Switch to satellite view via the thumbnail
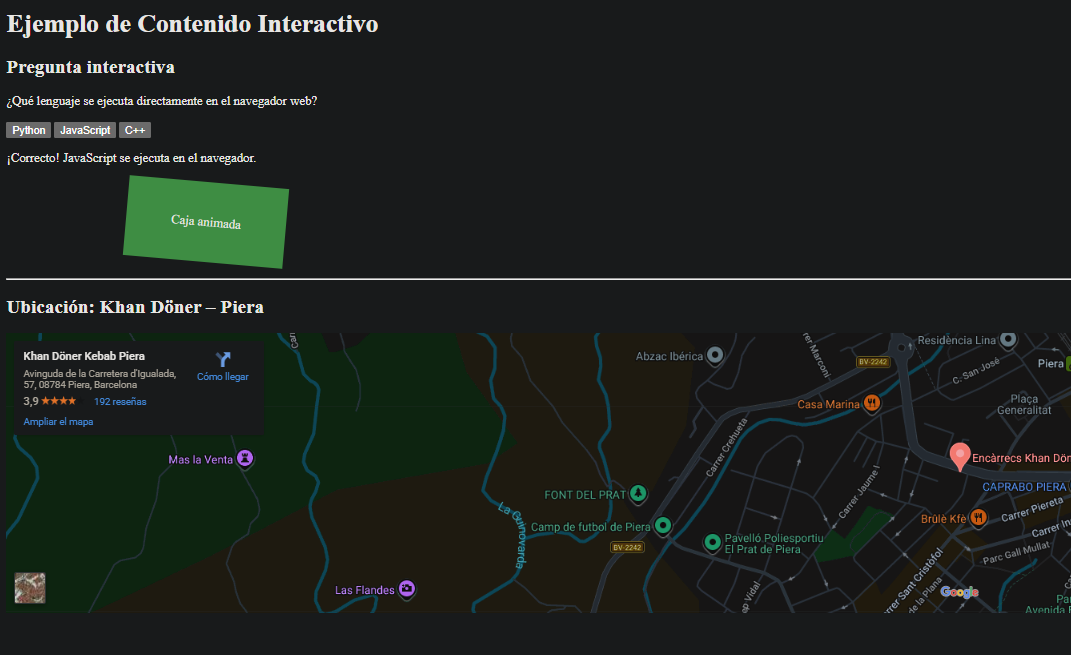This screenshot has height=655, width=1071. pyautogui.click(x=30, y=588)
